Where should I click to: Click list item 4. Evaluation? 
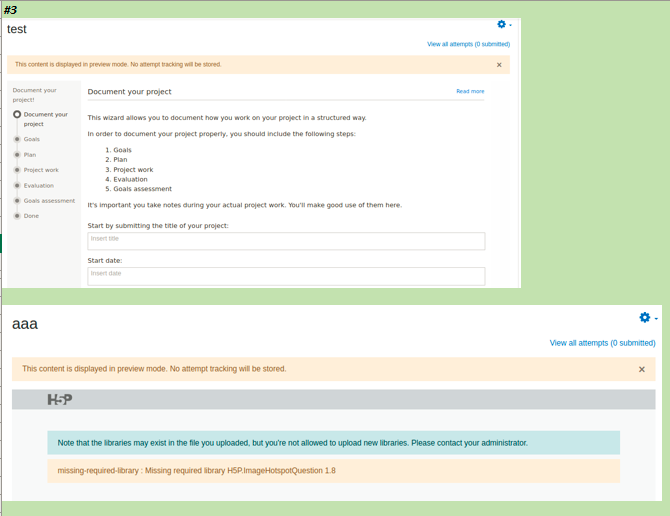(x=126, y=179)
